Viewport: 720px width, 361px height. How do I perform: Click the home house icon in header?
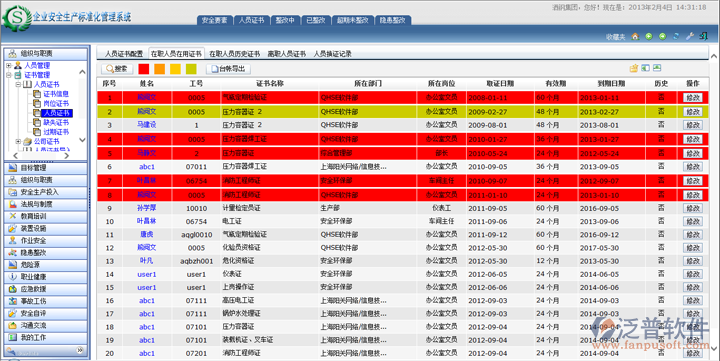[x=635, y=36]
